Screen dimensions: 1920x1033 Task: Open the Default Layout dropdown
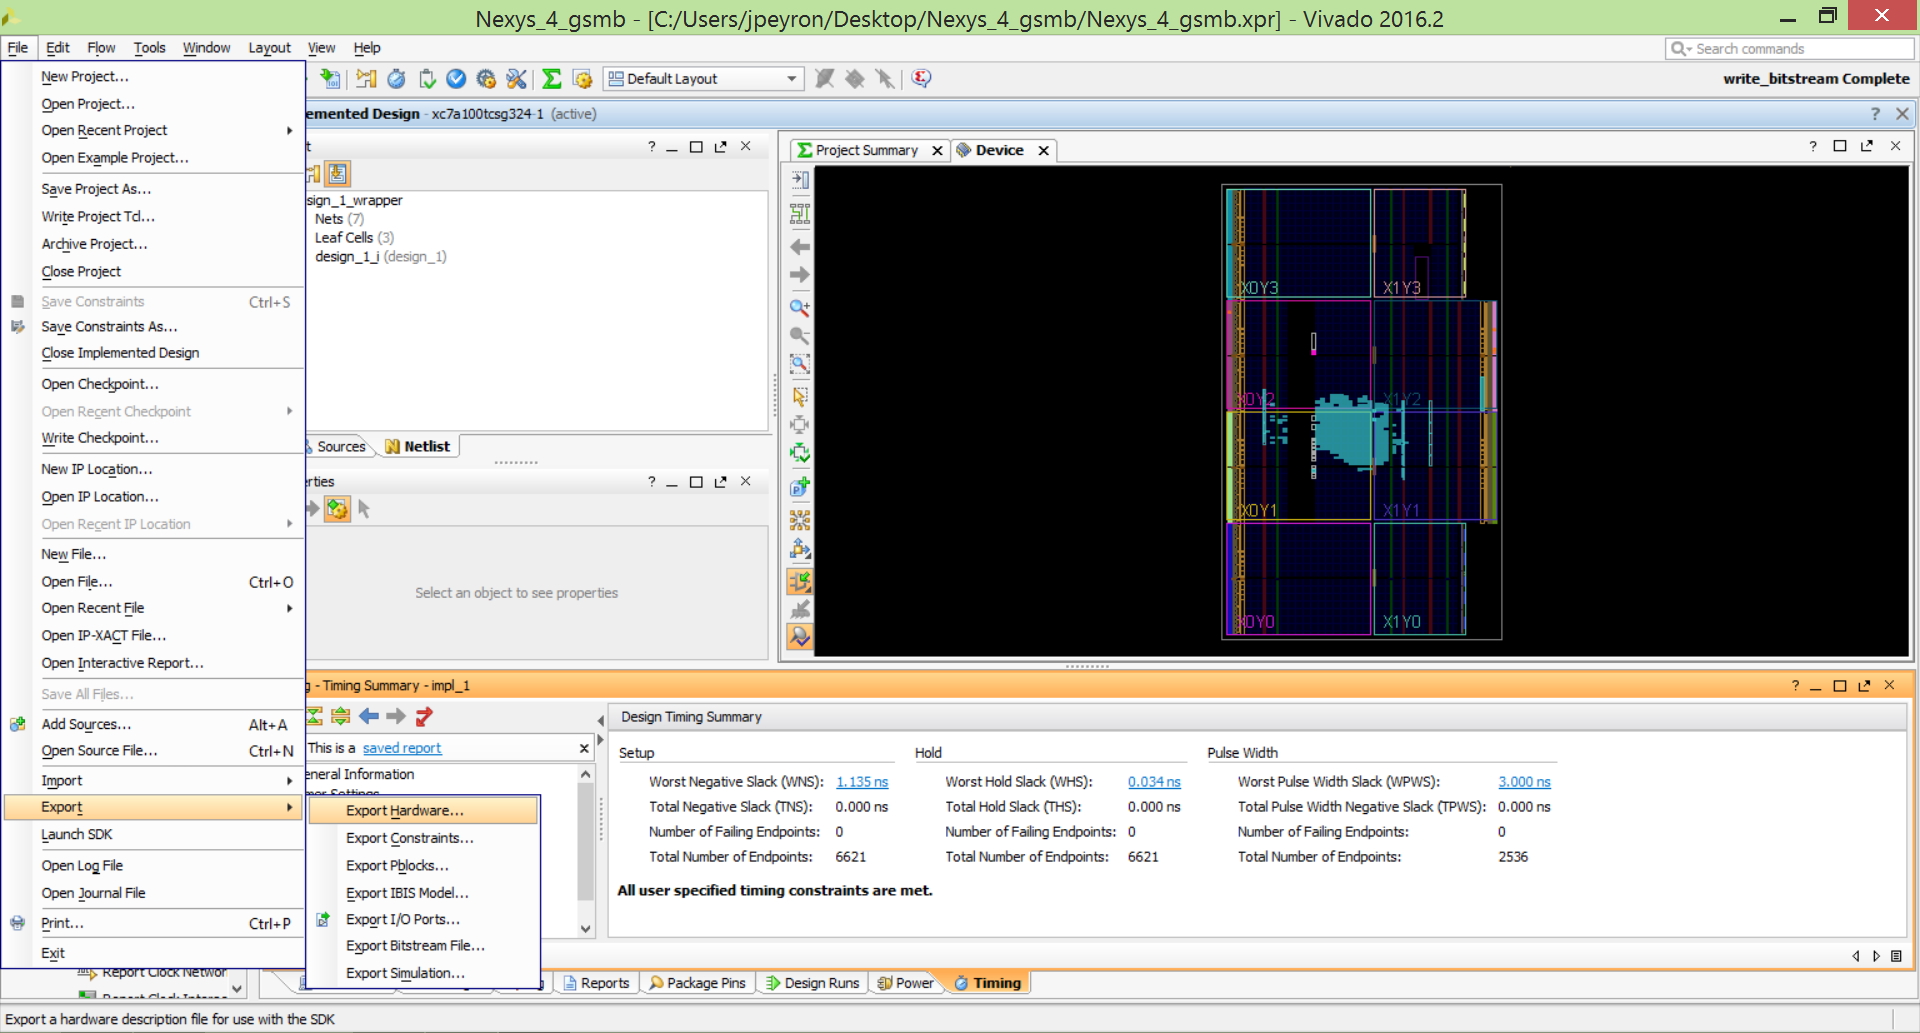[703, 79]
